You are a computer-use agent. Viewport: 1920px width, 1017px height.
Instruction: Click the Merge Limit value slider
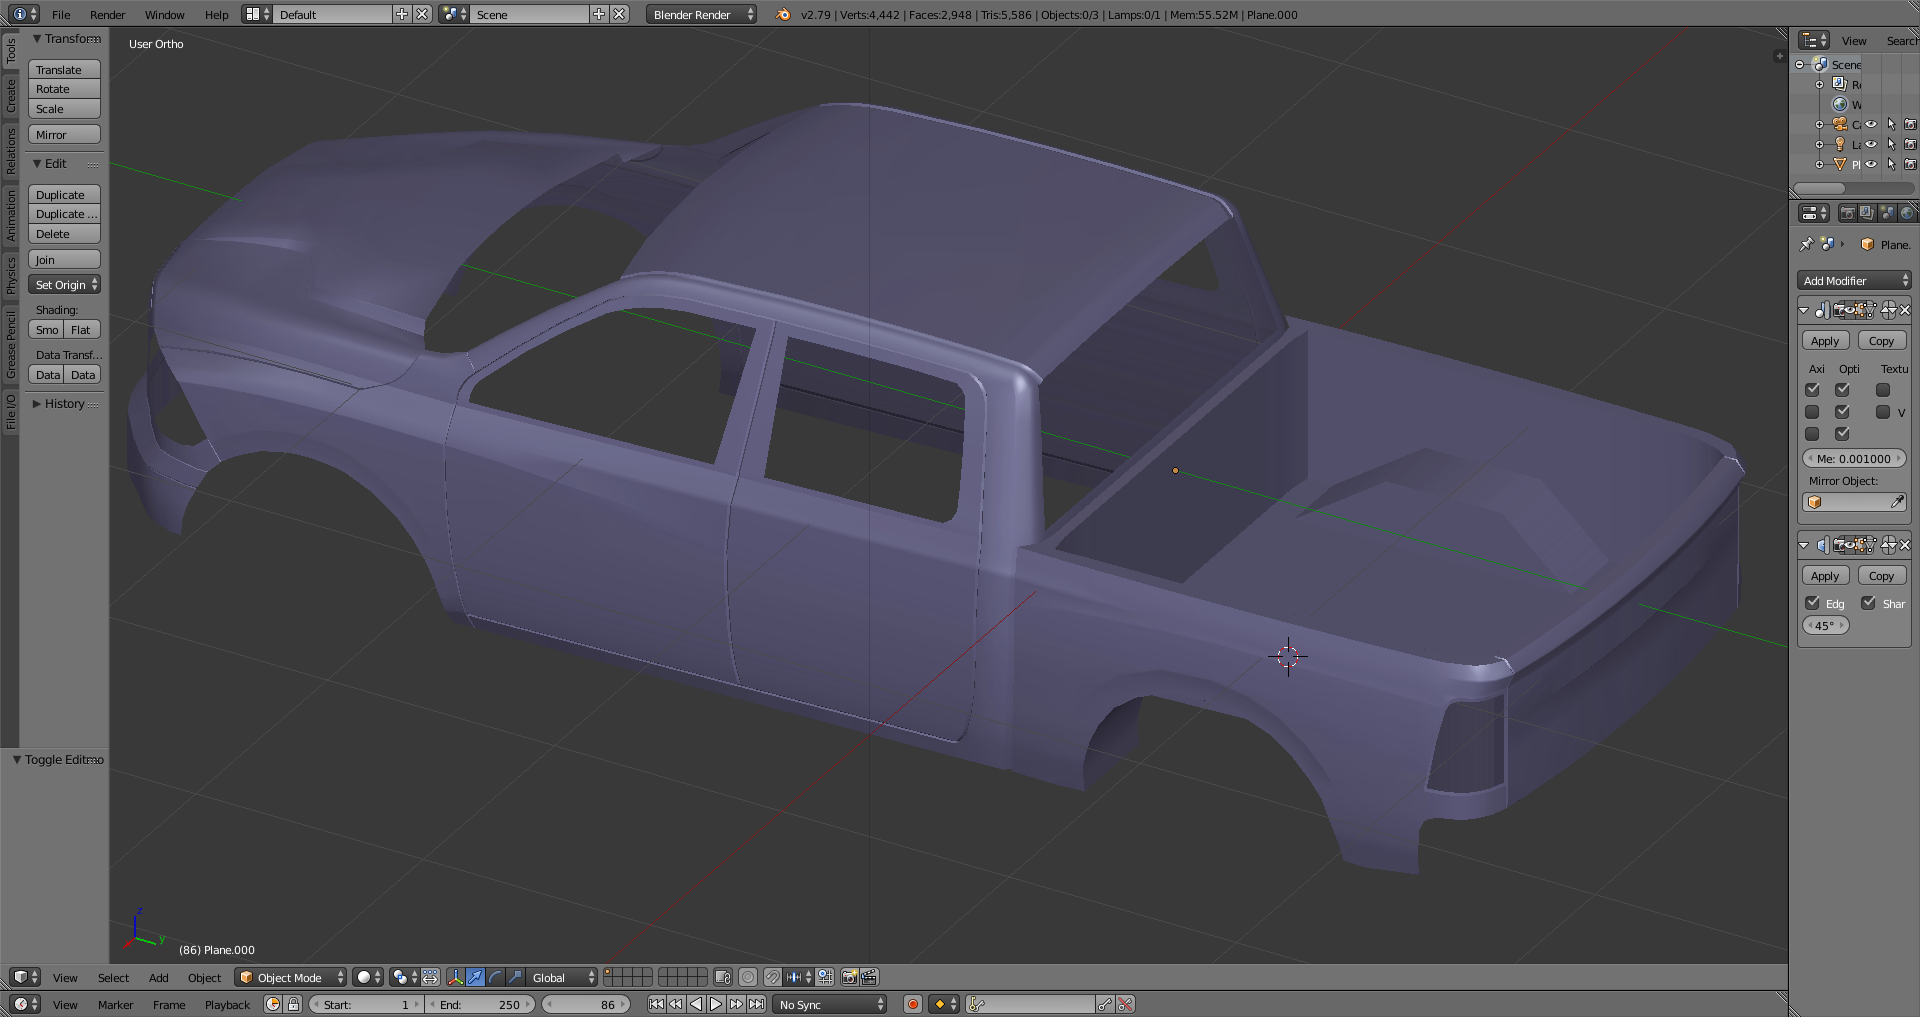pyautogui.click(x=1854, y=458)
